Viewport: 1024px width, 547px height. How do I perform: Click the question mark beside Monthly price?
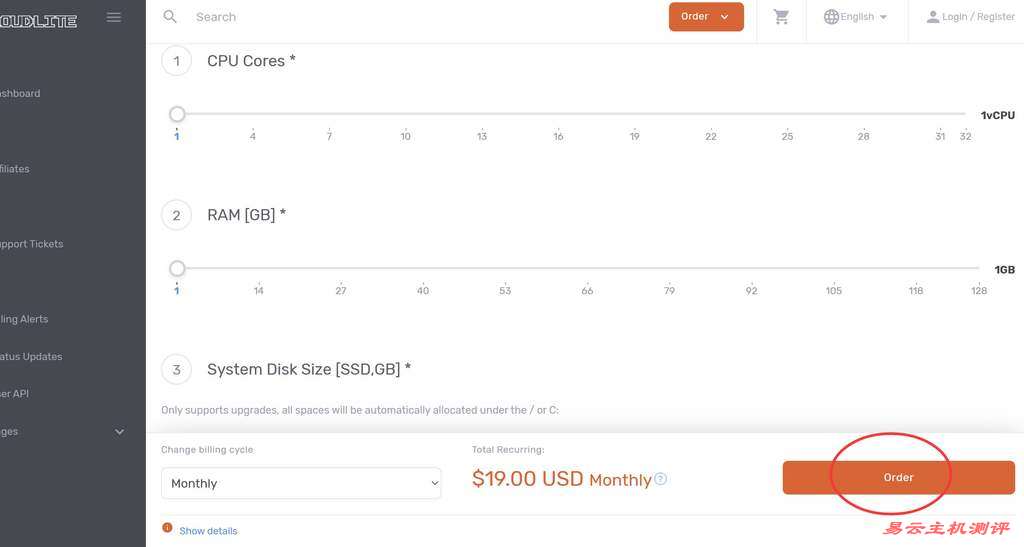(660, 479)
